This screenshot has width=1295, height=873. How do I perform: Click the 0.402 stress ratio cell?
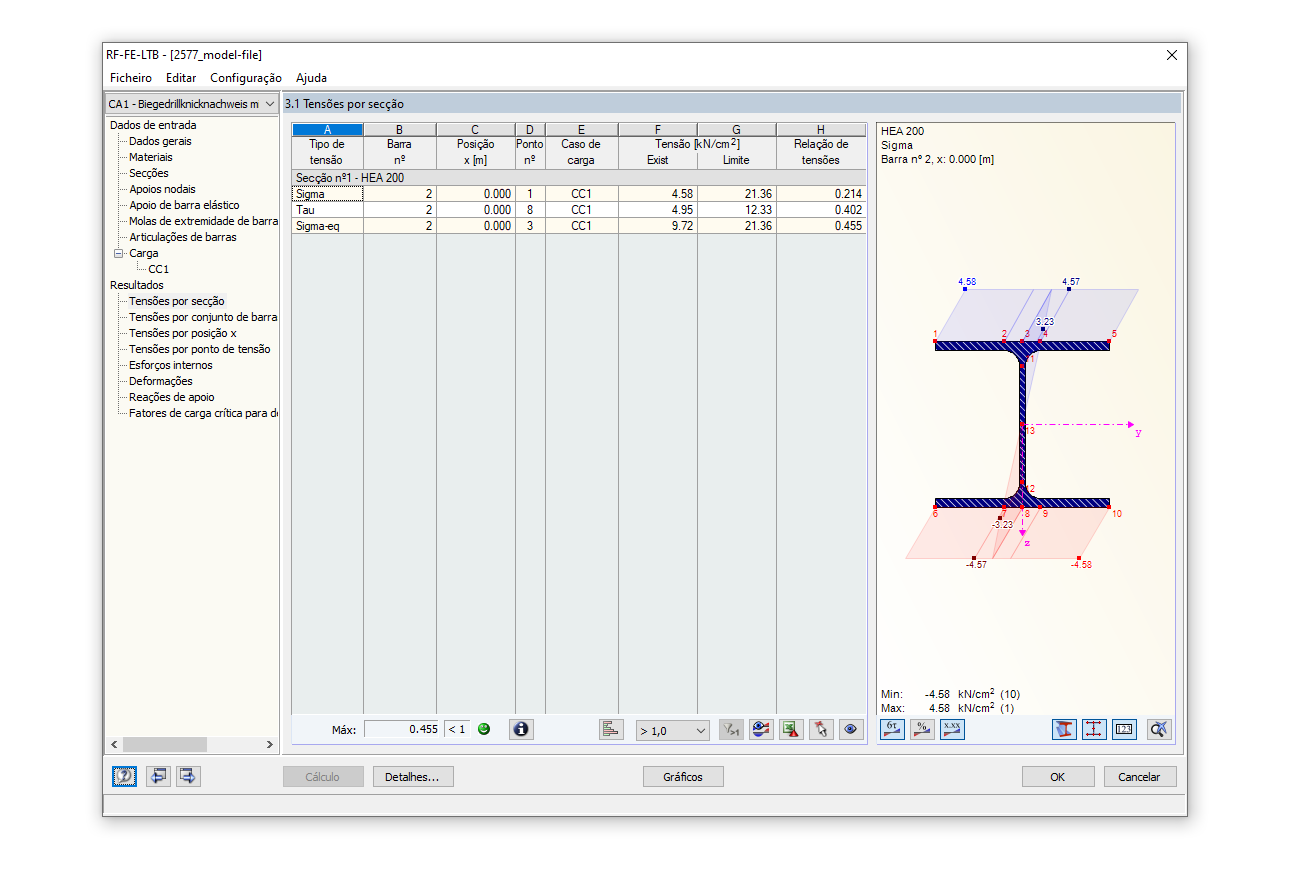(821, 210)
